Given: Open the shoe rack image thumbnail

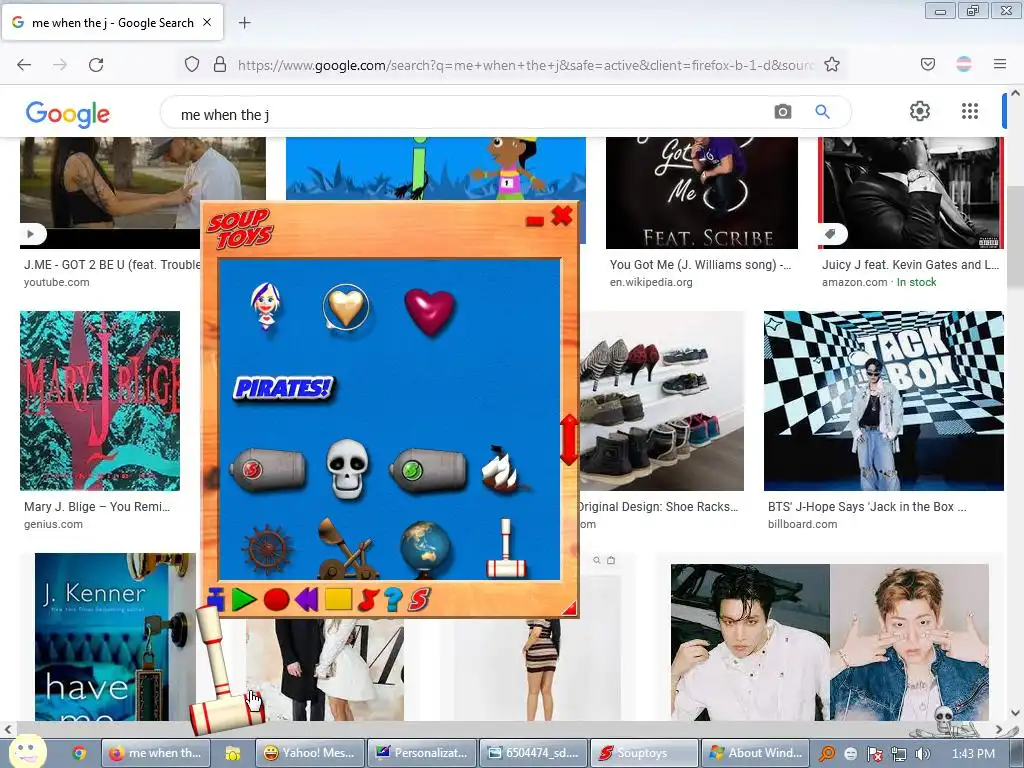Looking at the screenshot, I should pos(661,400).
